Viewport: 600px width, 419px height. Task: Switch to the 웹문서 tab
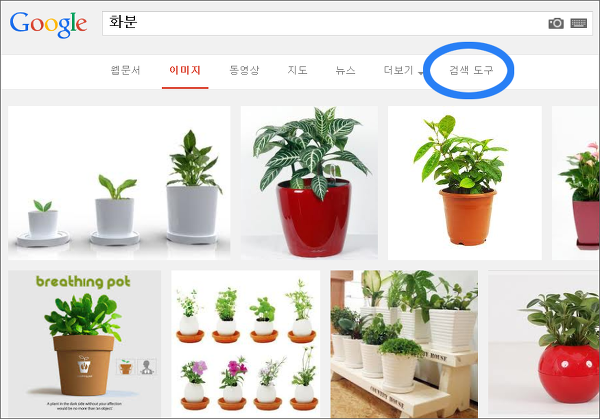(126, 70)
